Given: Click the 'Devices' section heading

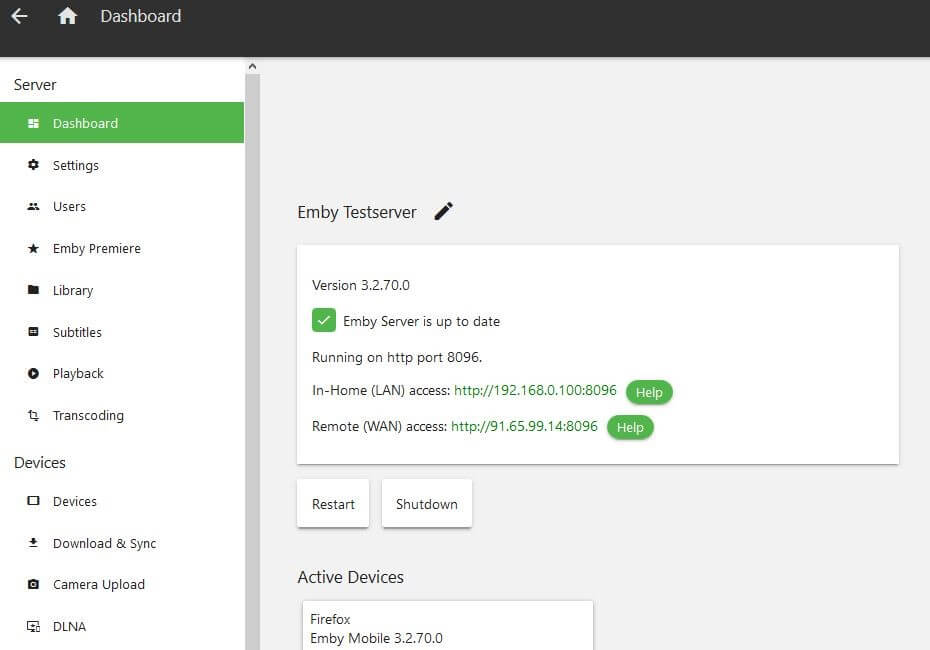Looking at the screenshot, I should click(x=40, y=463).
